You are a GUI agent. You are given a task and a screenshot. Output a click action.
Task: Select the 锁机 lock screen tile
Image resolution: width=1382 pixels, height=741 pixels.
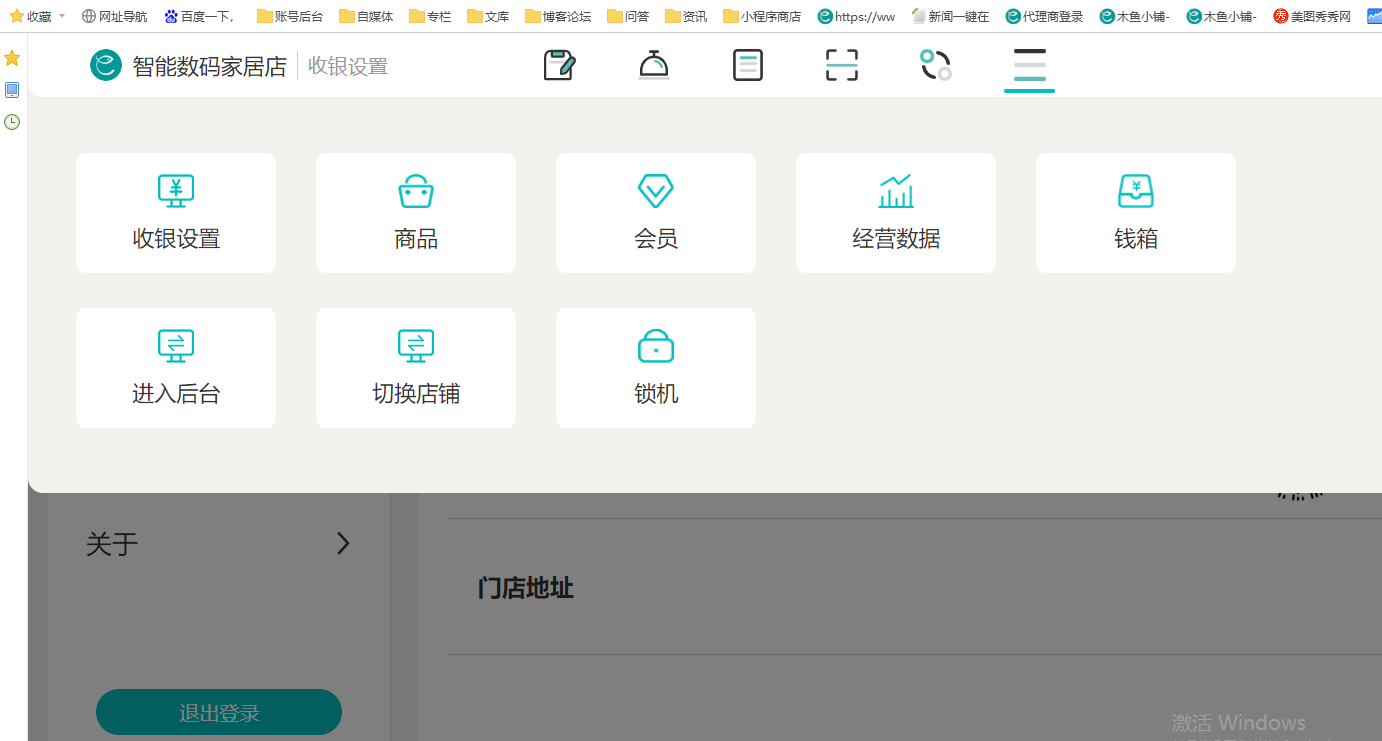pos(656,368)
